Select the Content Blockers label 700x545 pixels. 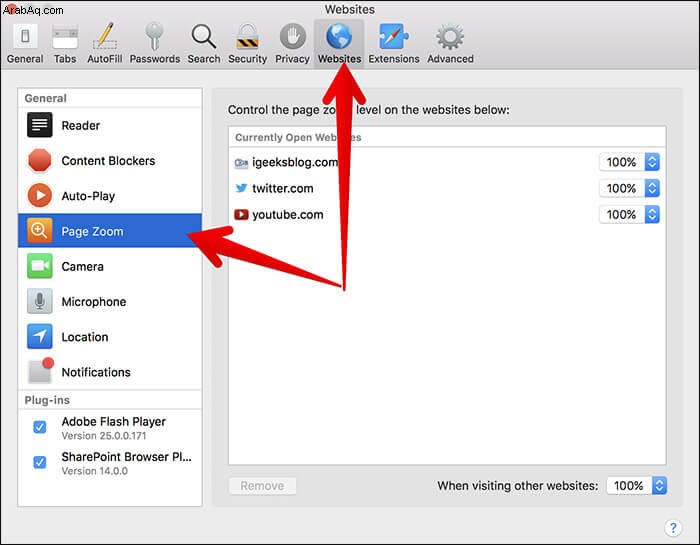click(x=108, y=161)
